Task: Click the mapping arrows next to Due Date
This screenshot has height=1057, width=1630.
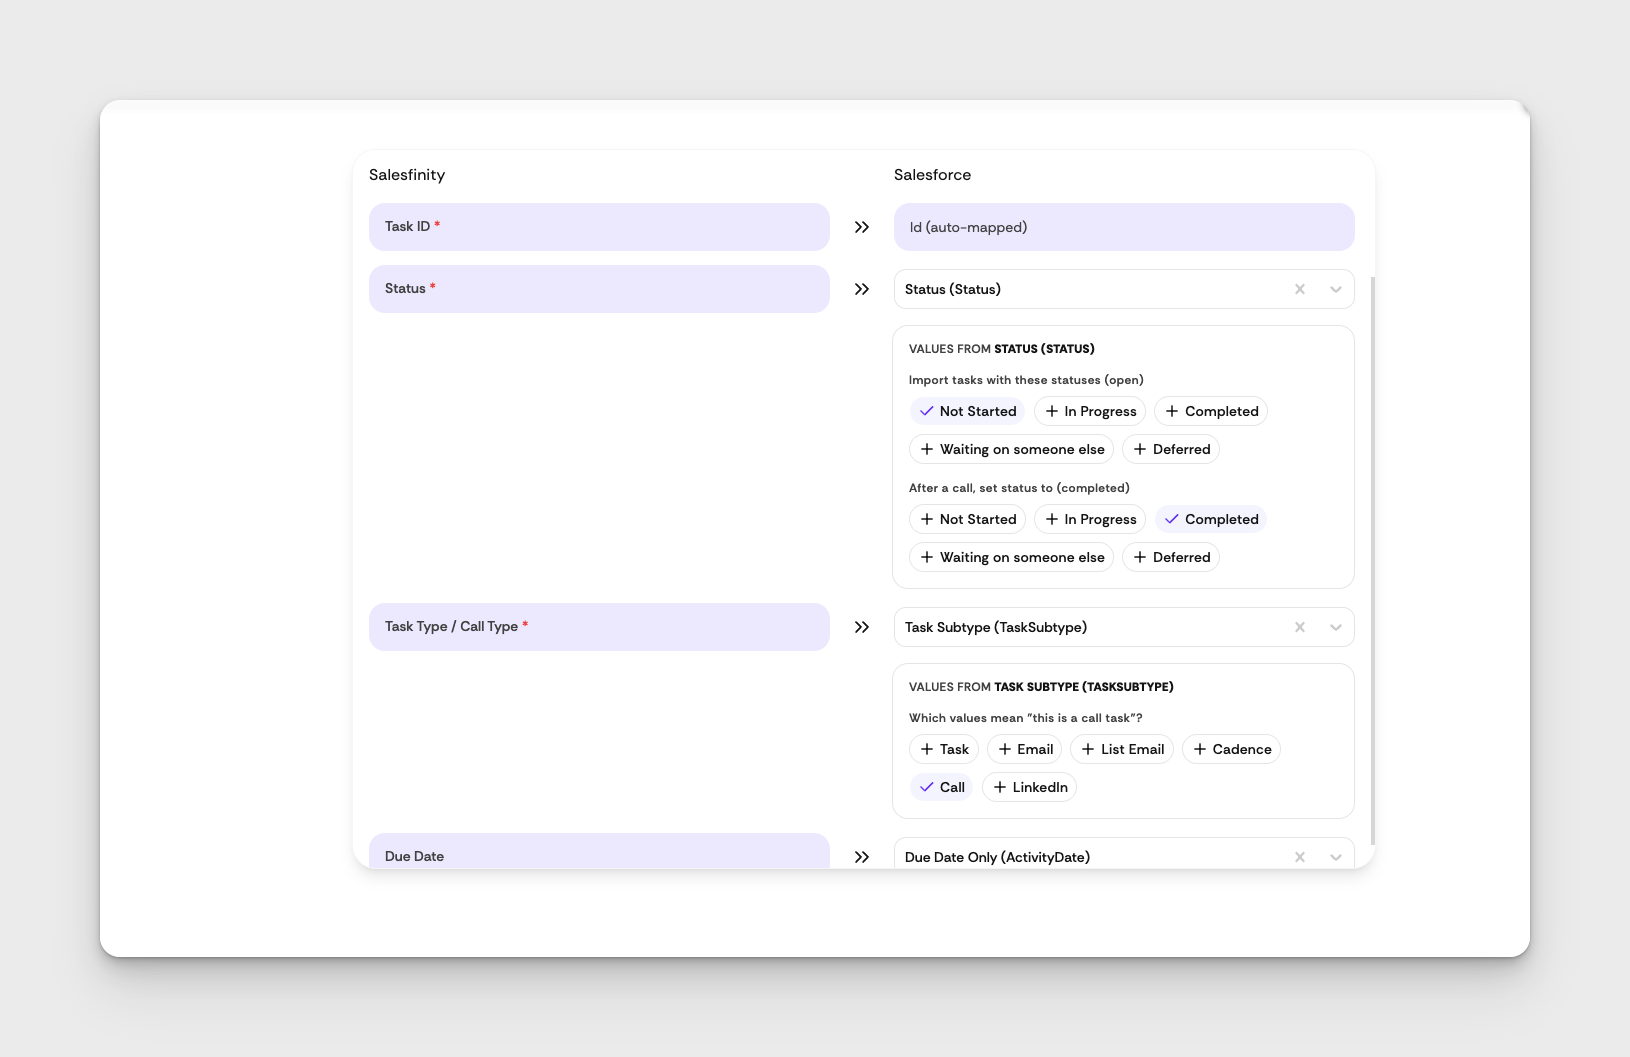Action: pyautogui.click(x=862, y=857)
